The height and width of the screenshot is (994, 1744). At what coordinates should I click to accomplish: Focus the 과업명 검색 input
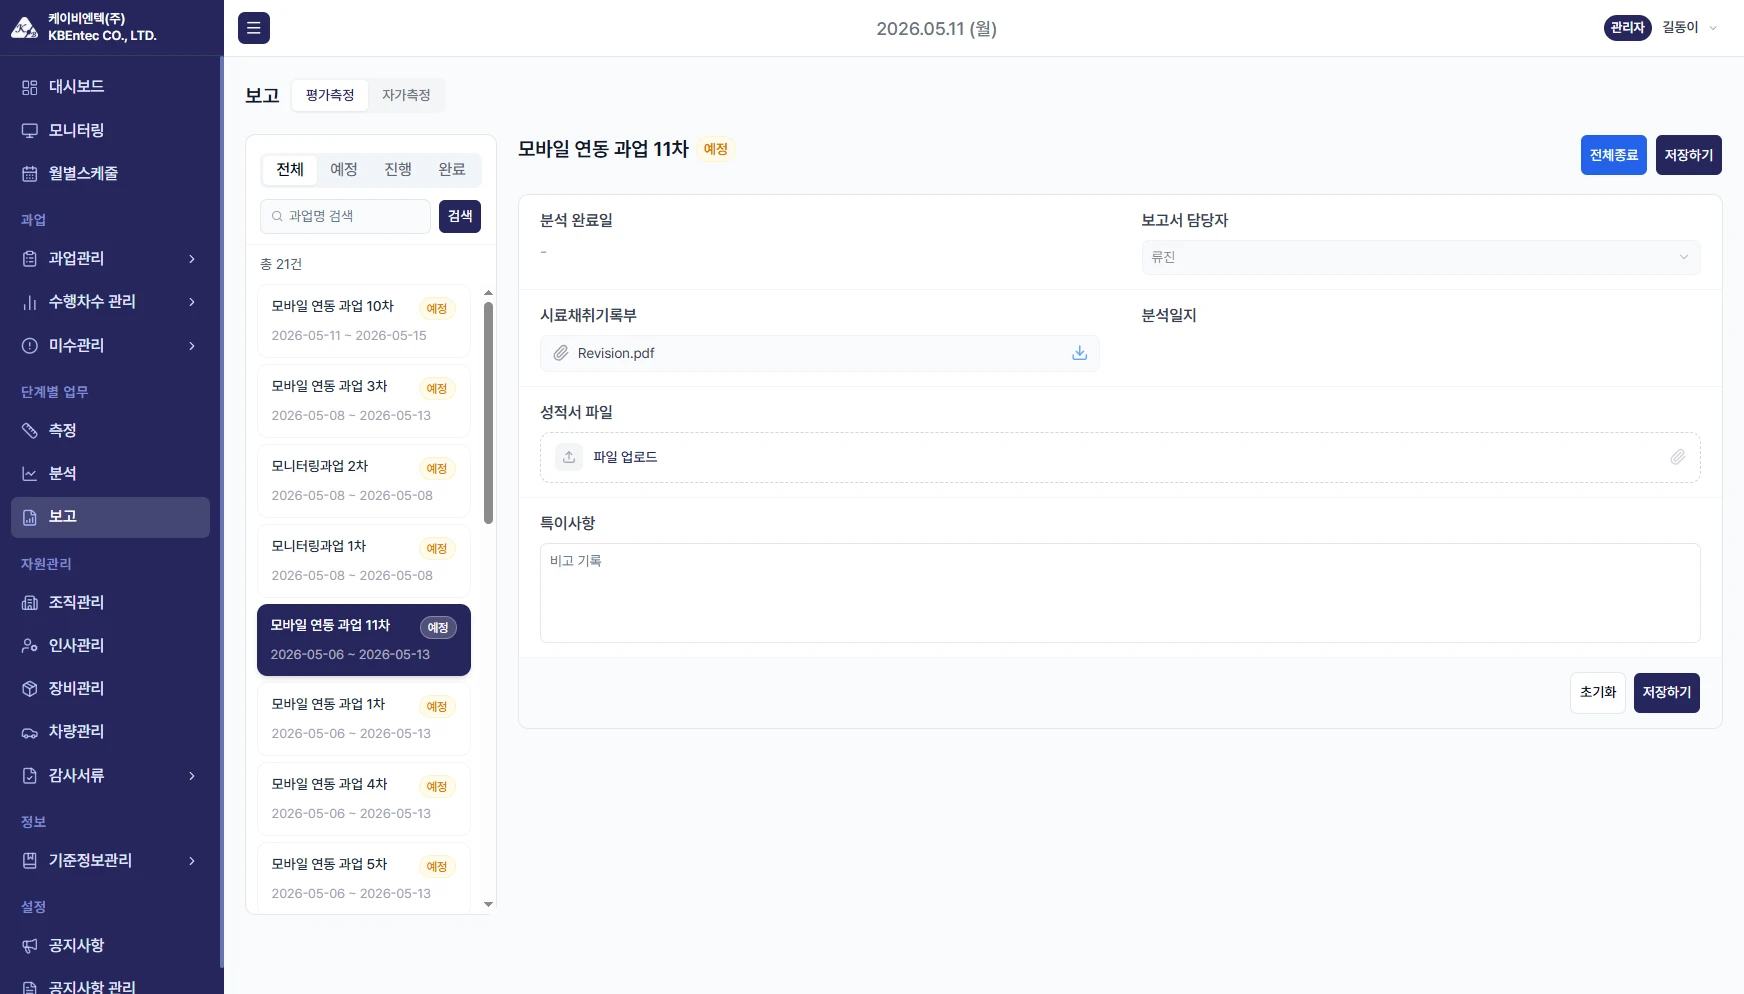(x=346, y=216)
